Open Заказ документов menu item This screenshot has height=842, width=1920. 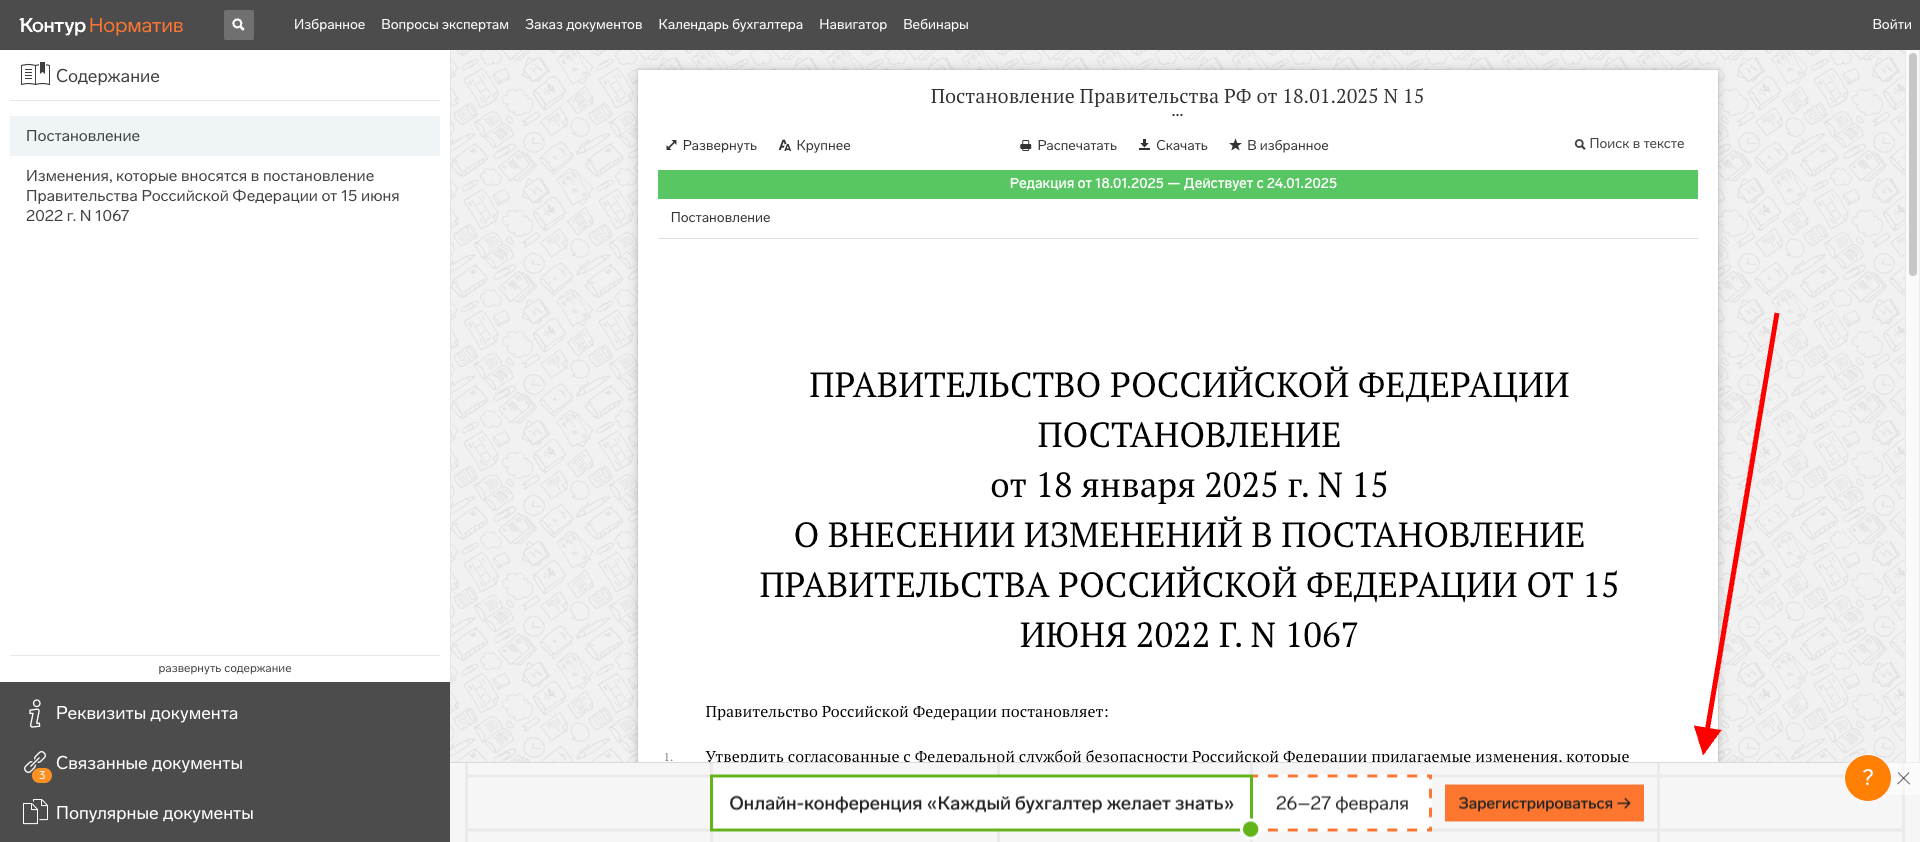[584, 25]
